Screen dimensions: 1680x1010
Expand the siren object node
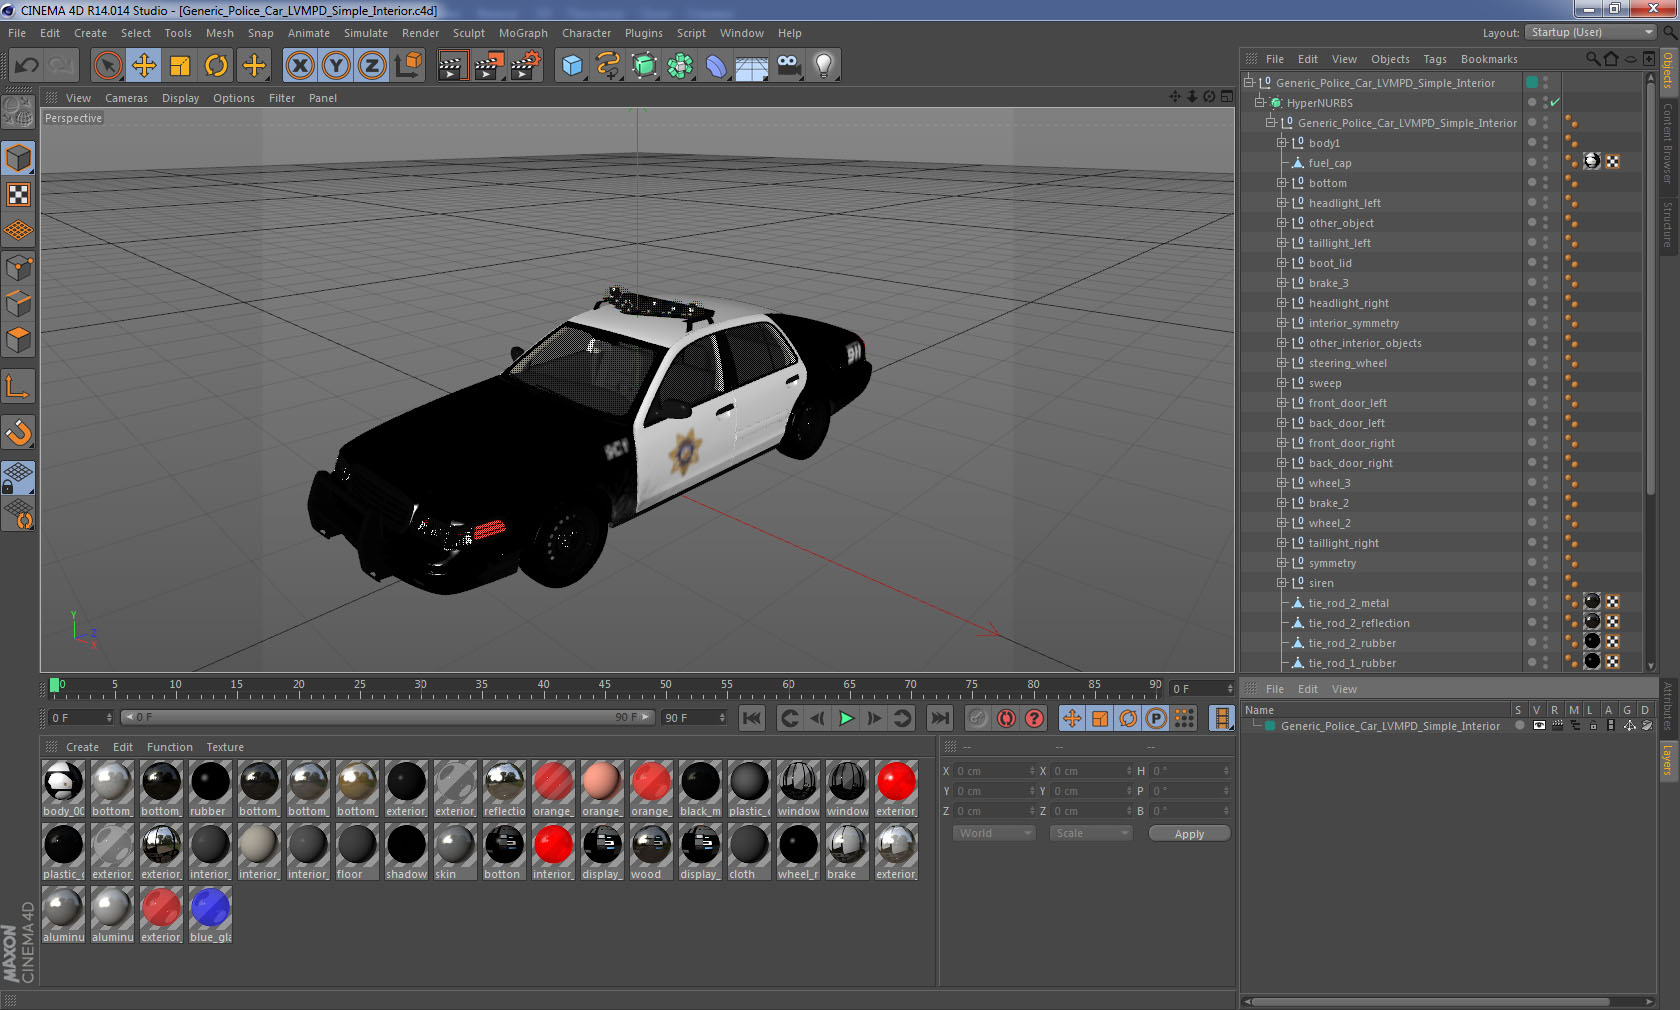coord(1281,583)
